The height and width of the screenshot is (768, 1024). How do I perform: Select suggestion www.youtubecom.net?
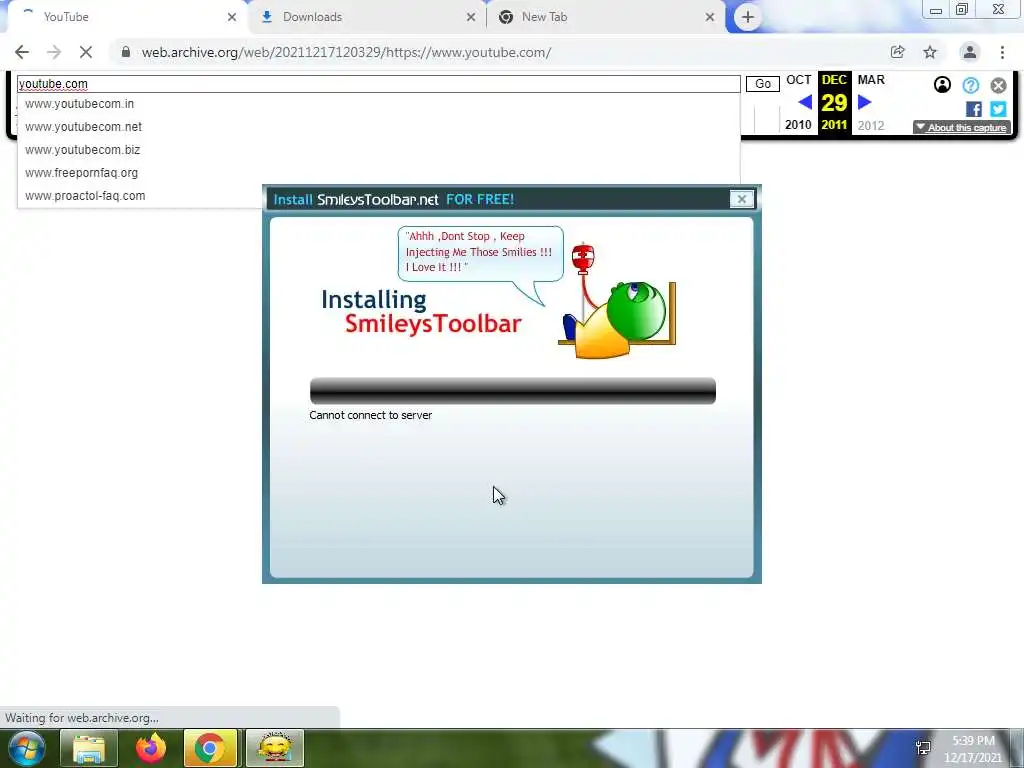pyautogui.click(x=84, y=127)
